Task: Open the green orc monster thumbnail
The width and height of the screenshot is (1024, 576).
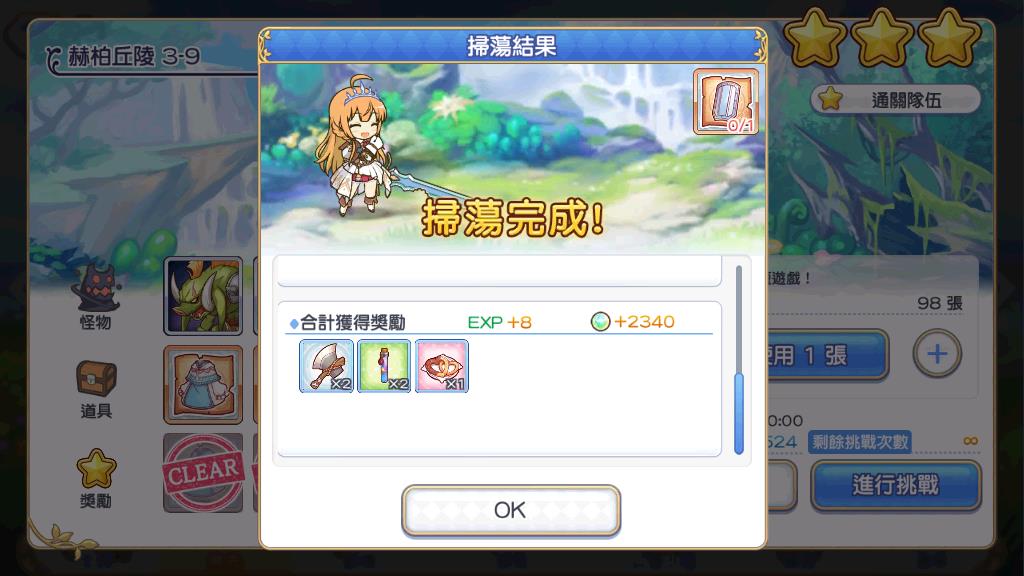Action: (203, 296)
